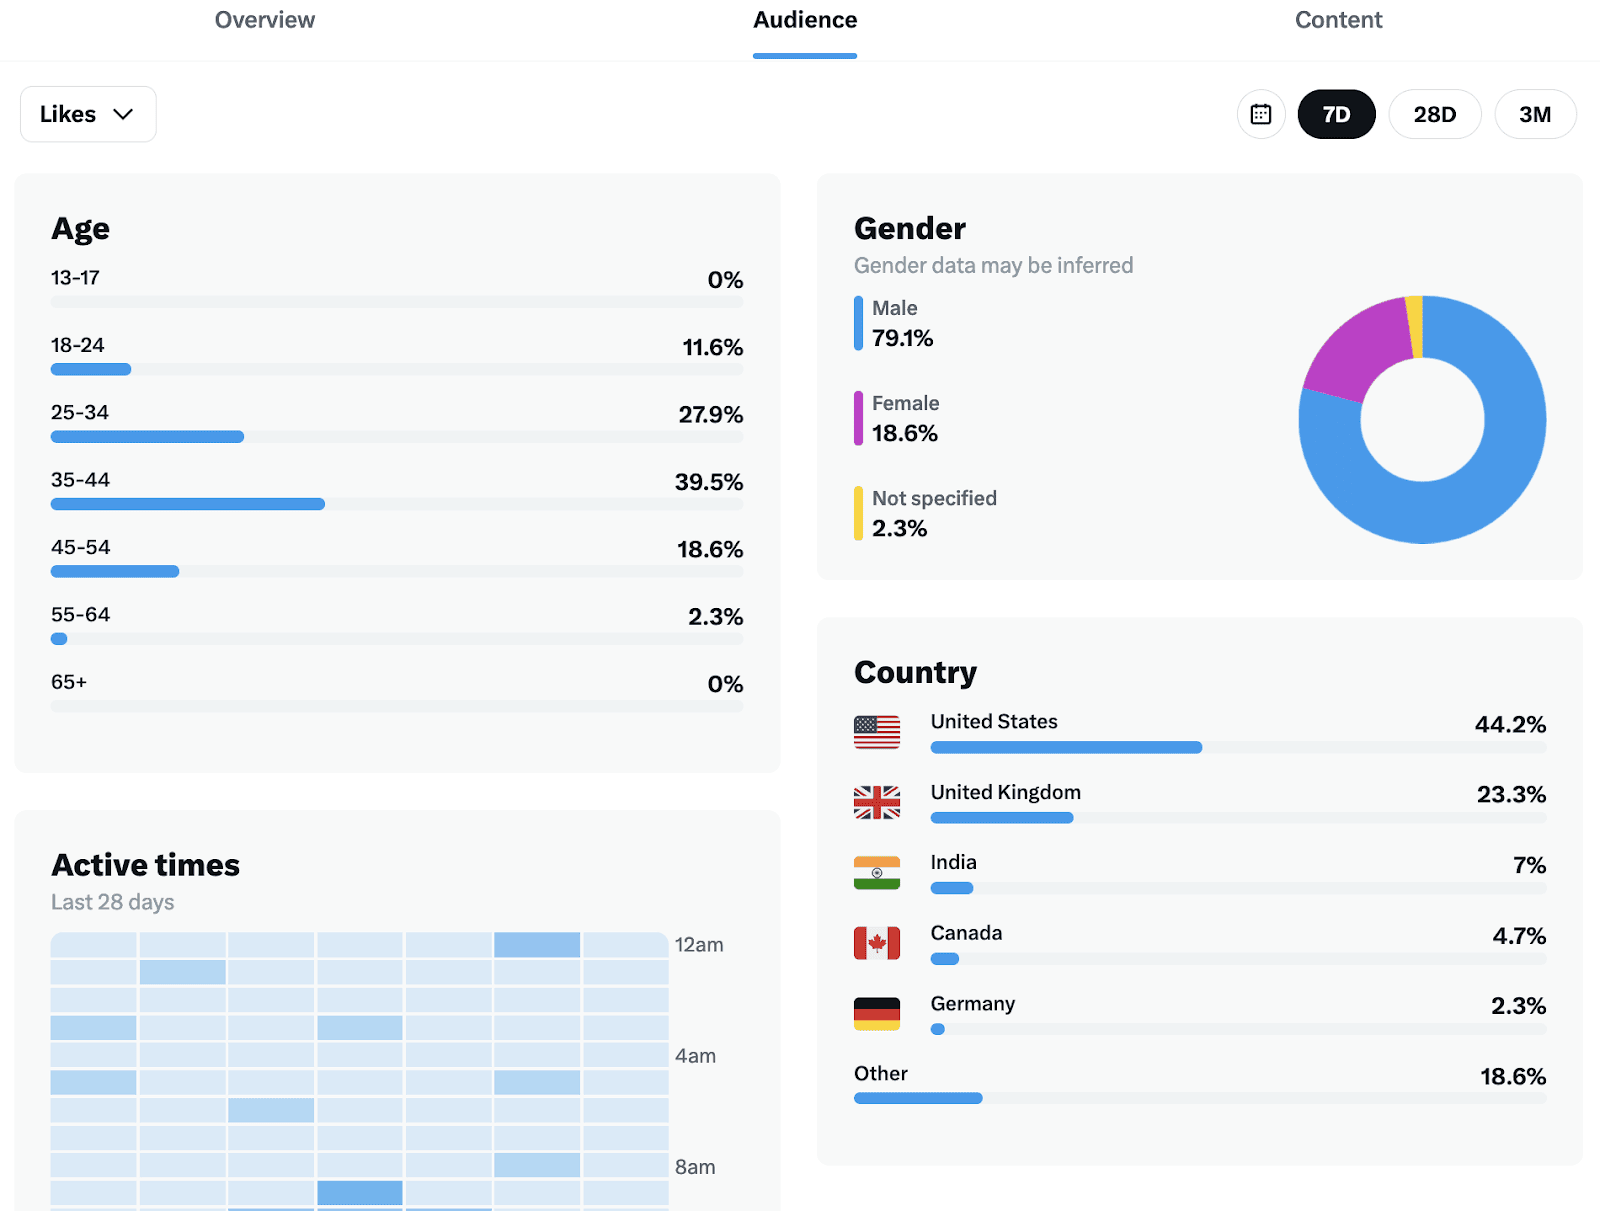Click the purple Female legend marker
Viewport: 1600px width, 1211px height.
[x=858, y=418]
